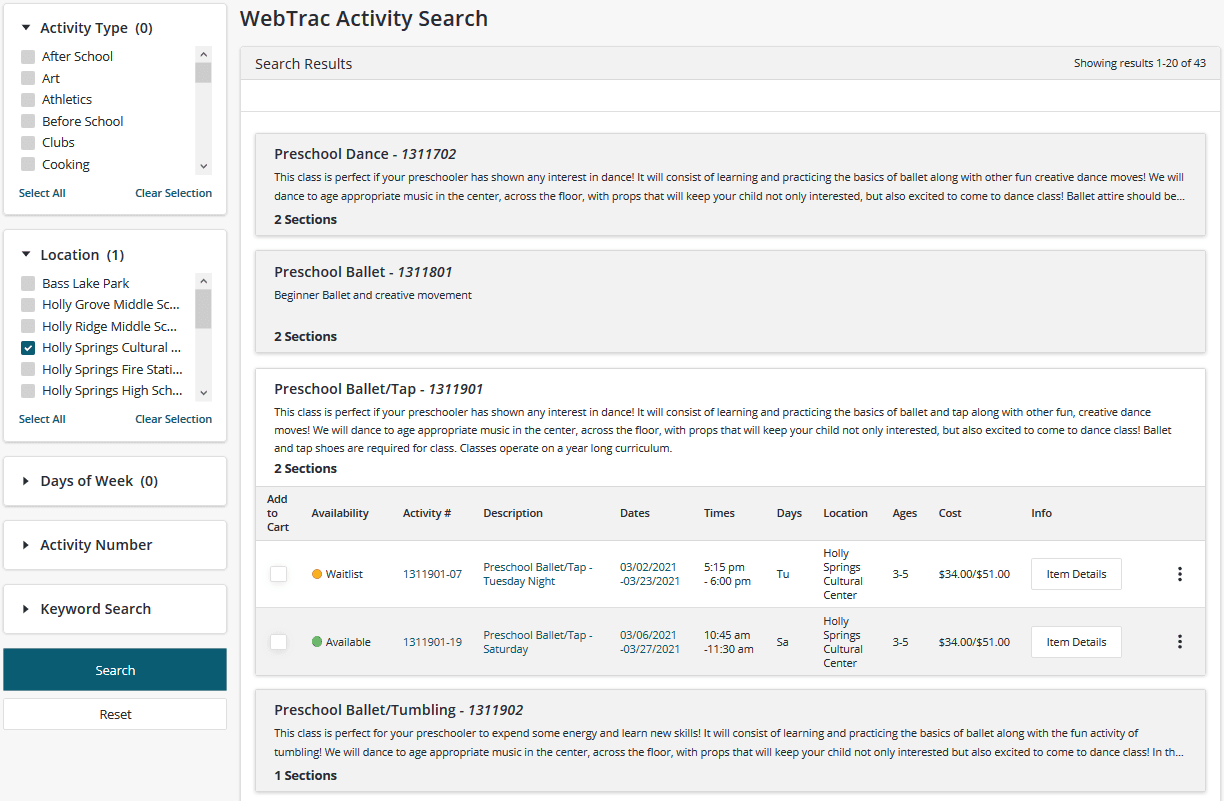This screenshot has height=801, width=1224.
Task: Open Item Details for Saturday section
Action: [1076, 642]
